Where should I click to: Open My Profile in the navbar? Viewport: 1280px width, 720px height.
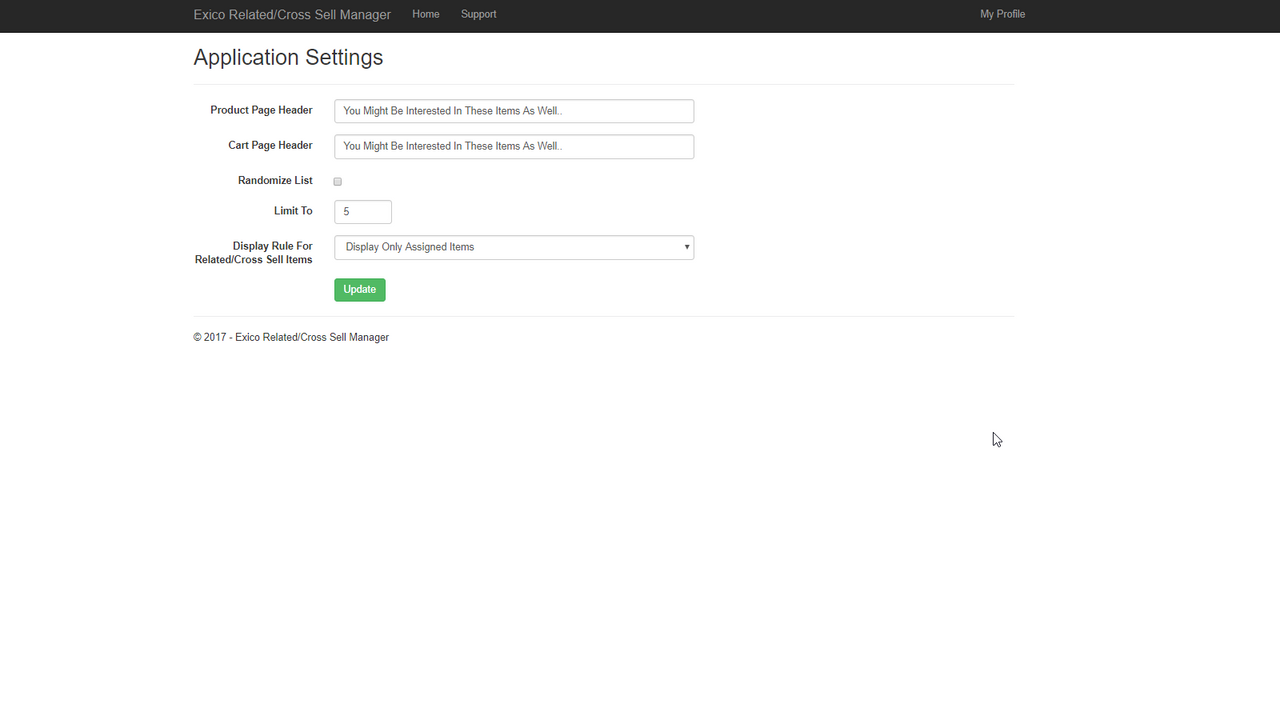coord(1002,14)
